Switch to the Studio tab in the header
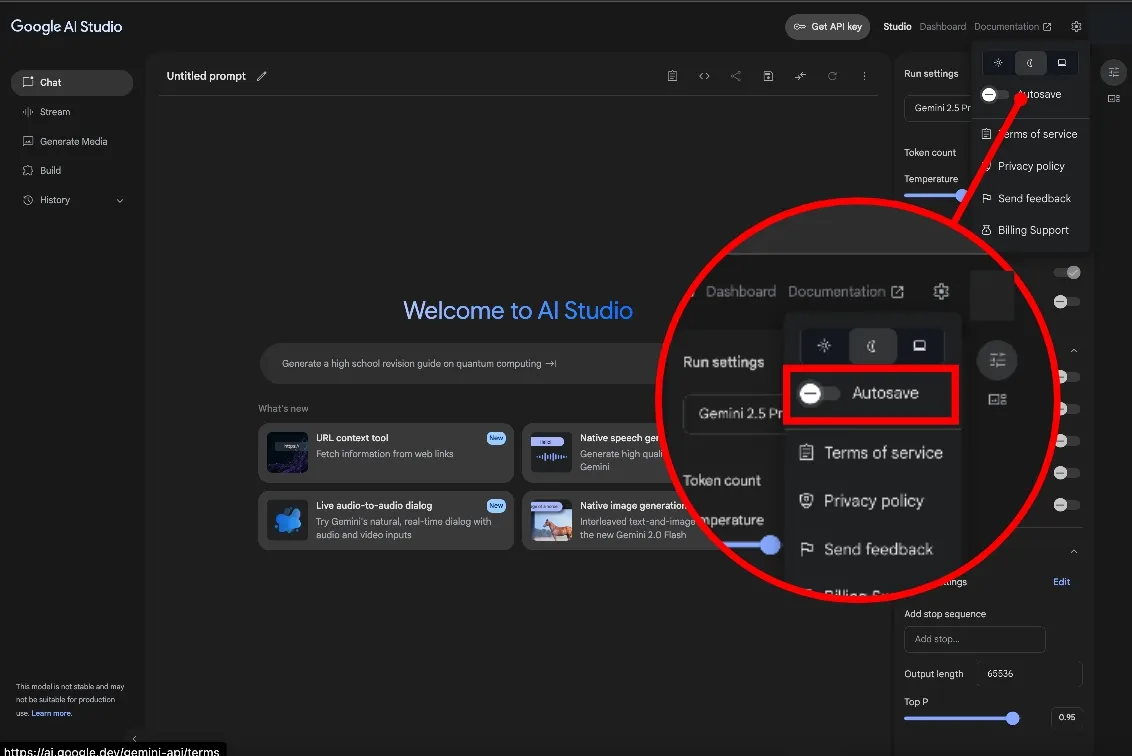Viewport: 1132px width, 756px height. 897,27
